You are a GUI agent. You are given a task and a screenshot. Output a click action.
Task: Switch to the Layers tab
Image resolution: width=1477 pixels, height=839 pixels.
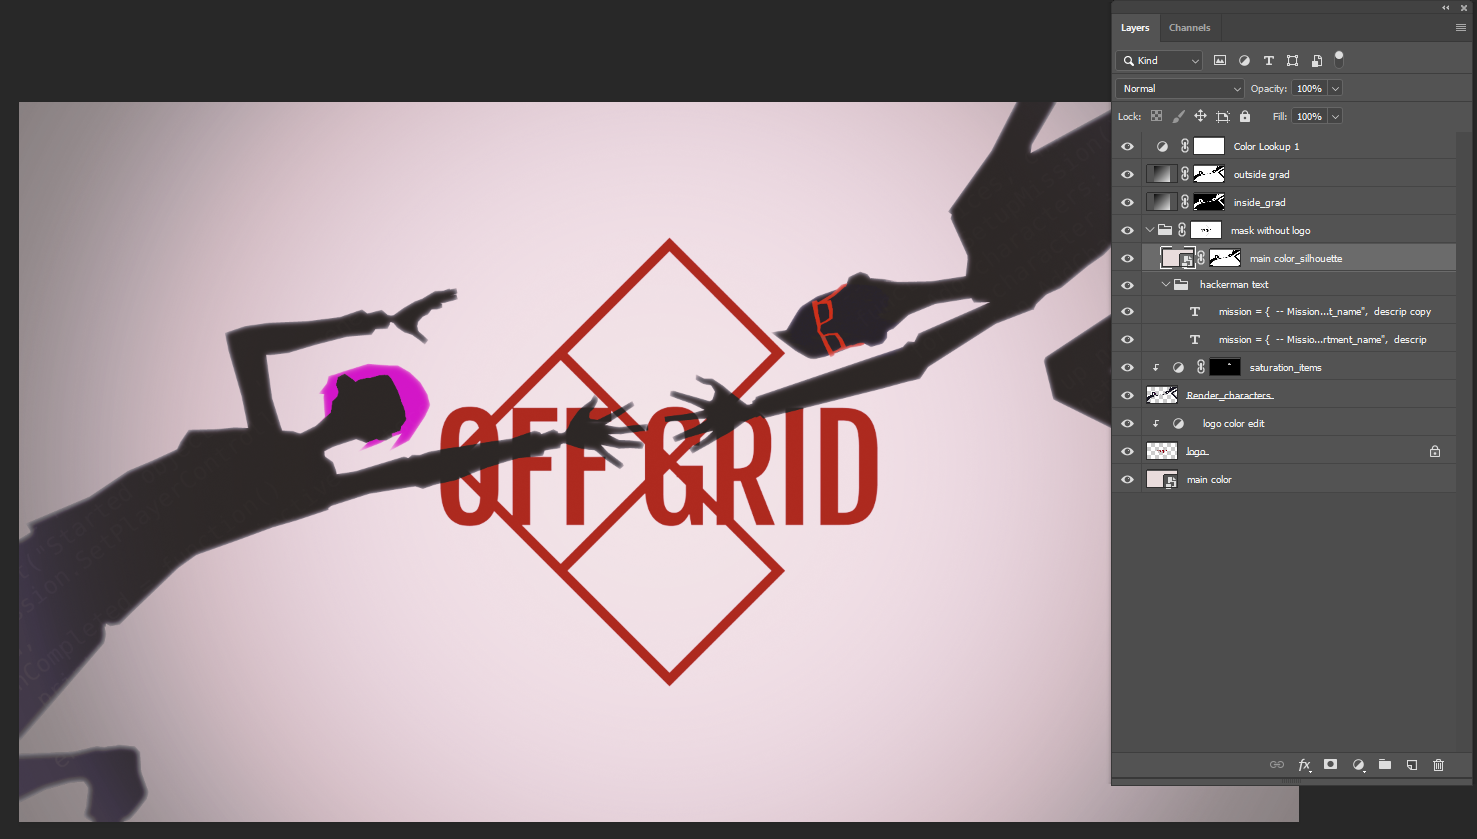point(1135,28)
